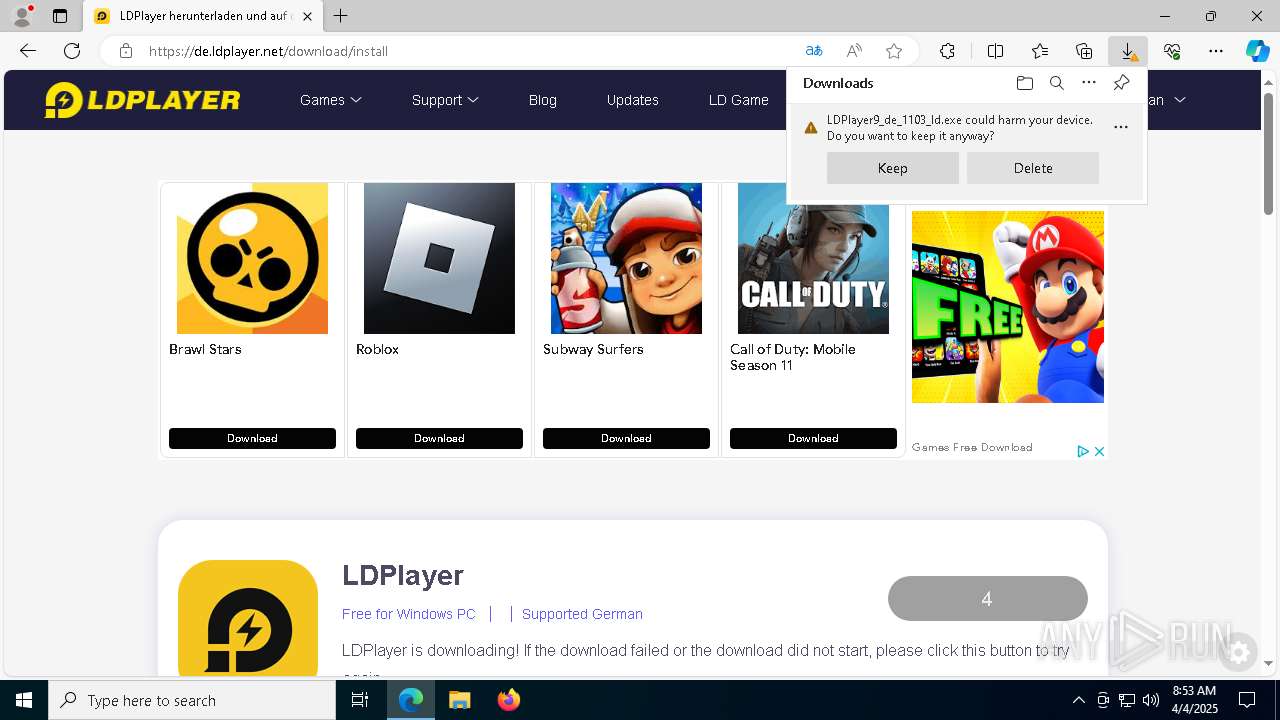Open Task View on taskbar
This screenshot has width=1280, height=720.
[360, 700]
